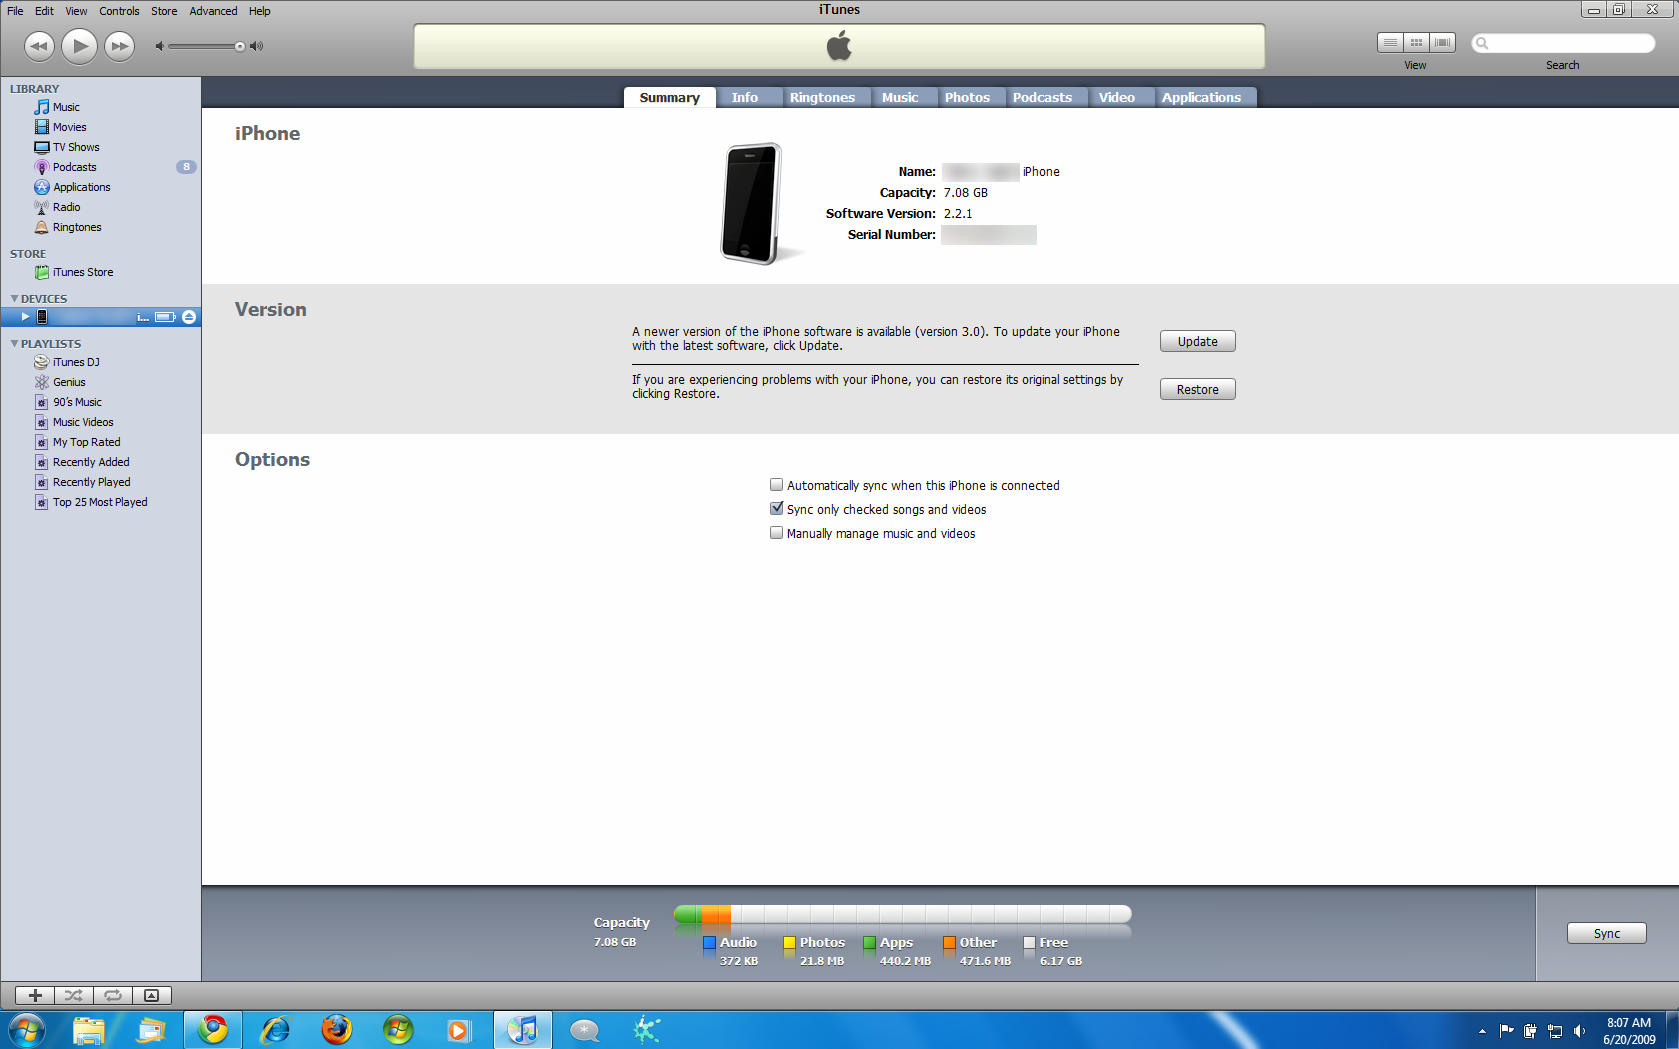Switch to grid view mode
The height and width of the screenshot is (1049, 1679).
[1416, 42]
